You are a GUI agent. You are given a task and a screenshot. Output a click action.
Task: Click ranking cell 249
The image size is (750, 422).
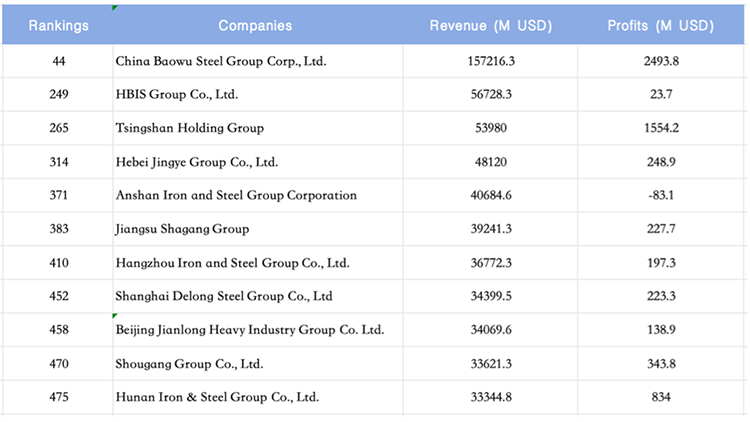pyautogui.click(x=58, y=94)
